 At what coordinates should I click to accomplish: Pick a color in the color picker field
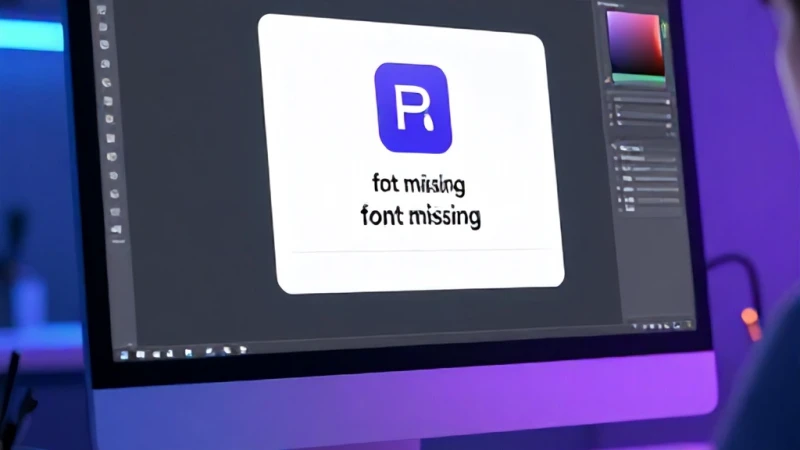(635, 43)
